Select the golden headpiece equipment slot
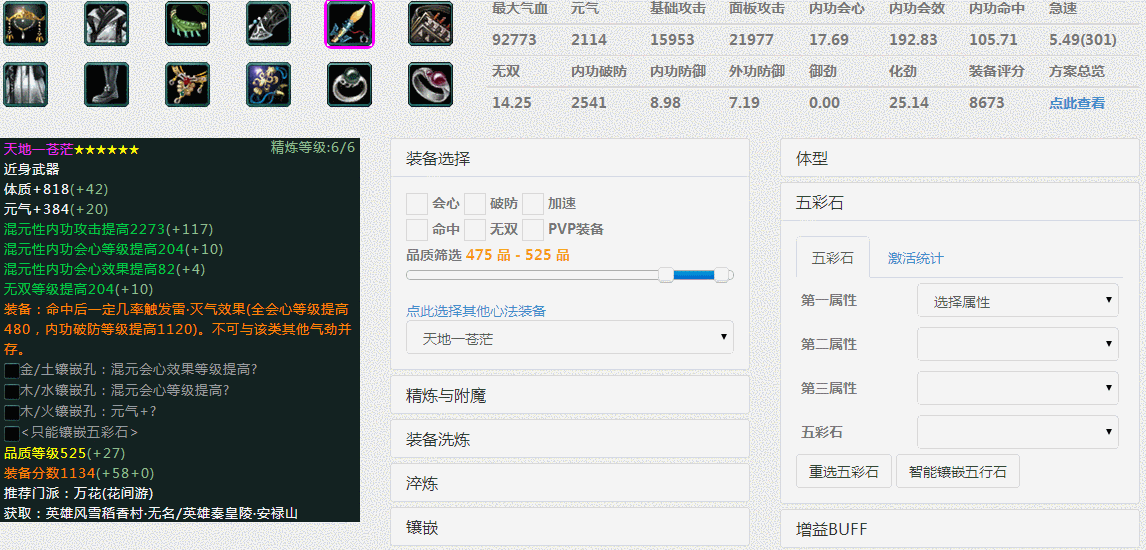This screenshot has height=550, width=1146. tap(26, 23)
